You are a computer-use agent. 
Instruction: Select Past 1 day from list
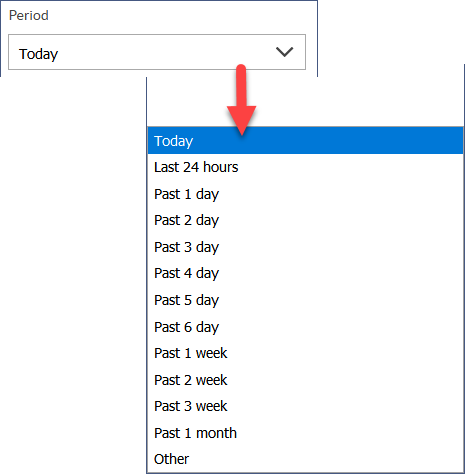pos(305,194)
